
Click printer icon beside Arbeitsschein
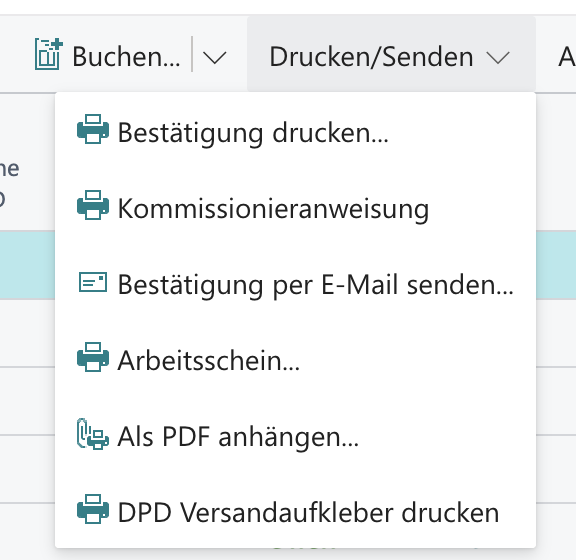pyautogui.click(x=93, y=357)
